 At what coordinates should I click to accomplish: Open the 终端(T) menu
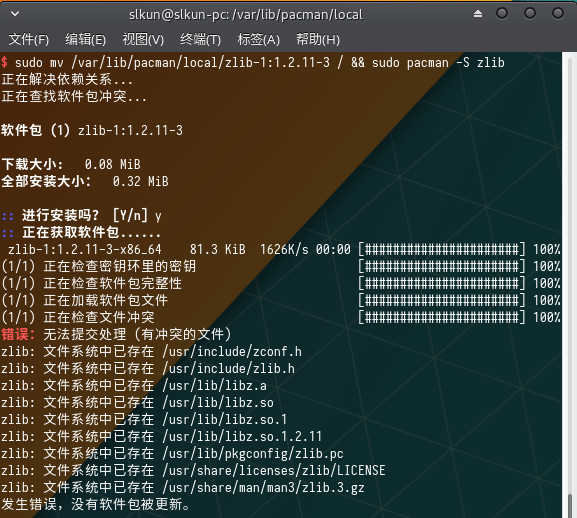pos(201,39)
